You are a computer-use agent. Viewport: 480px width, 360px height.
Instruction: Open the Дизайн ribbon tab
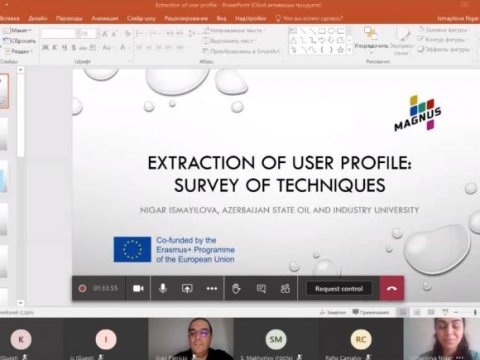(x=37, y=18)
